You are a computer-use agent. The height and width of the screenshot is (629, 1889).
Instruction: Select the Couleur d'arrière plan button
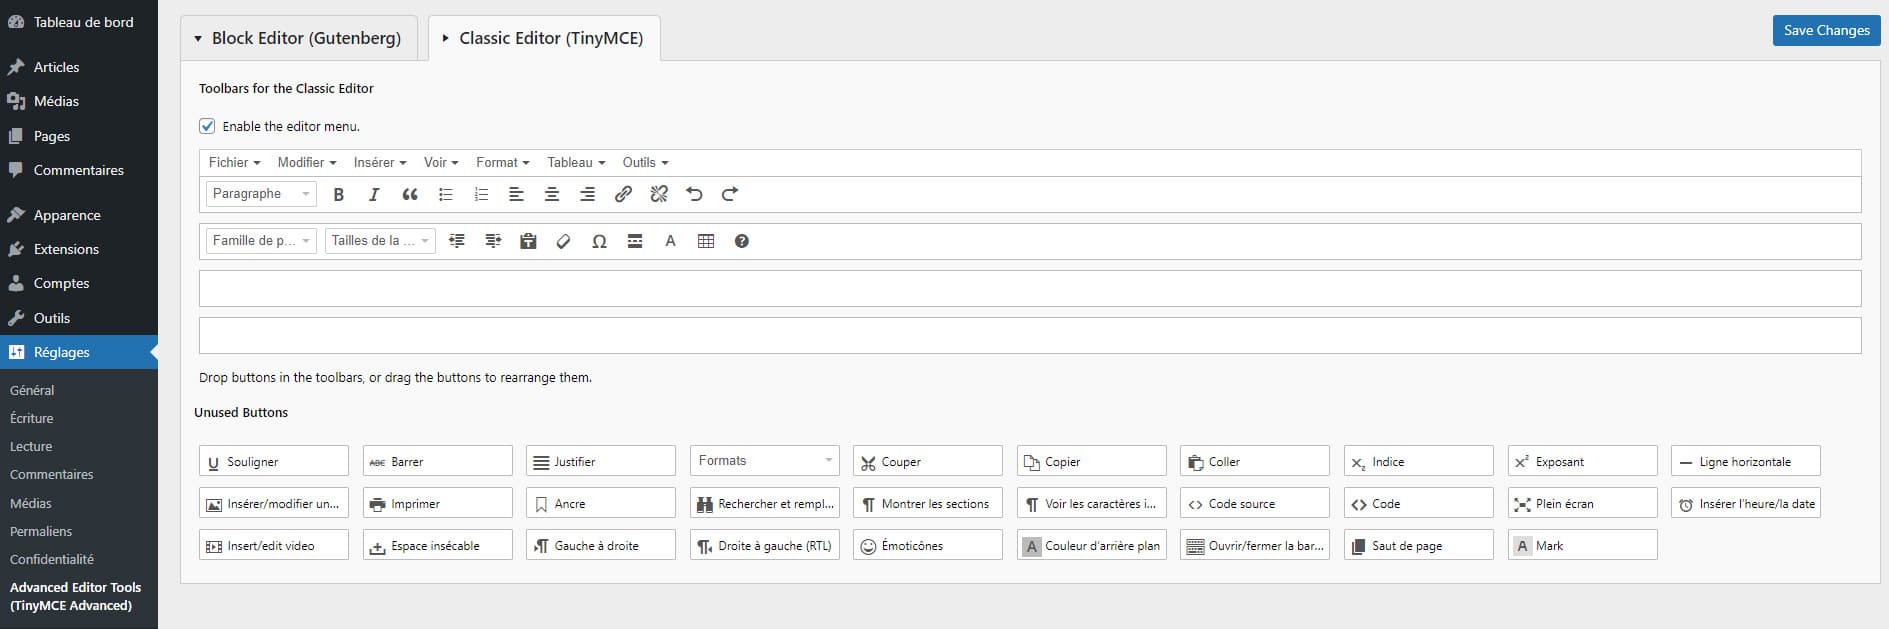[x=1092, y=546]
